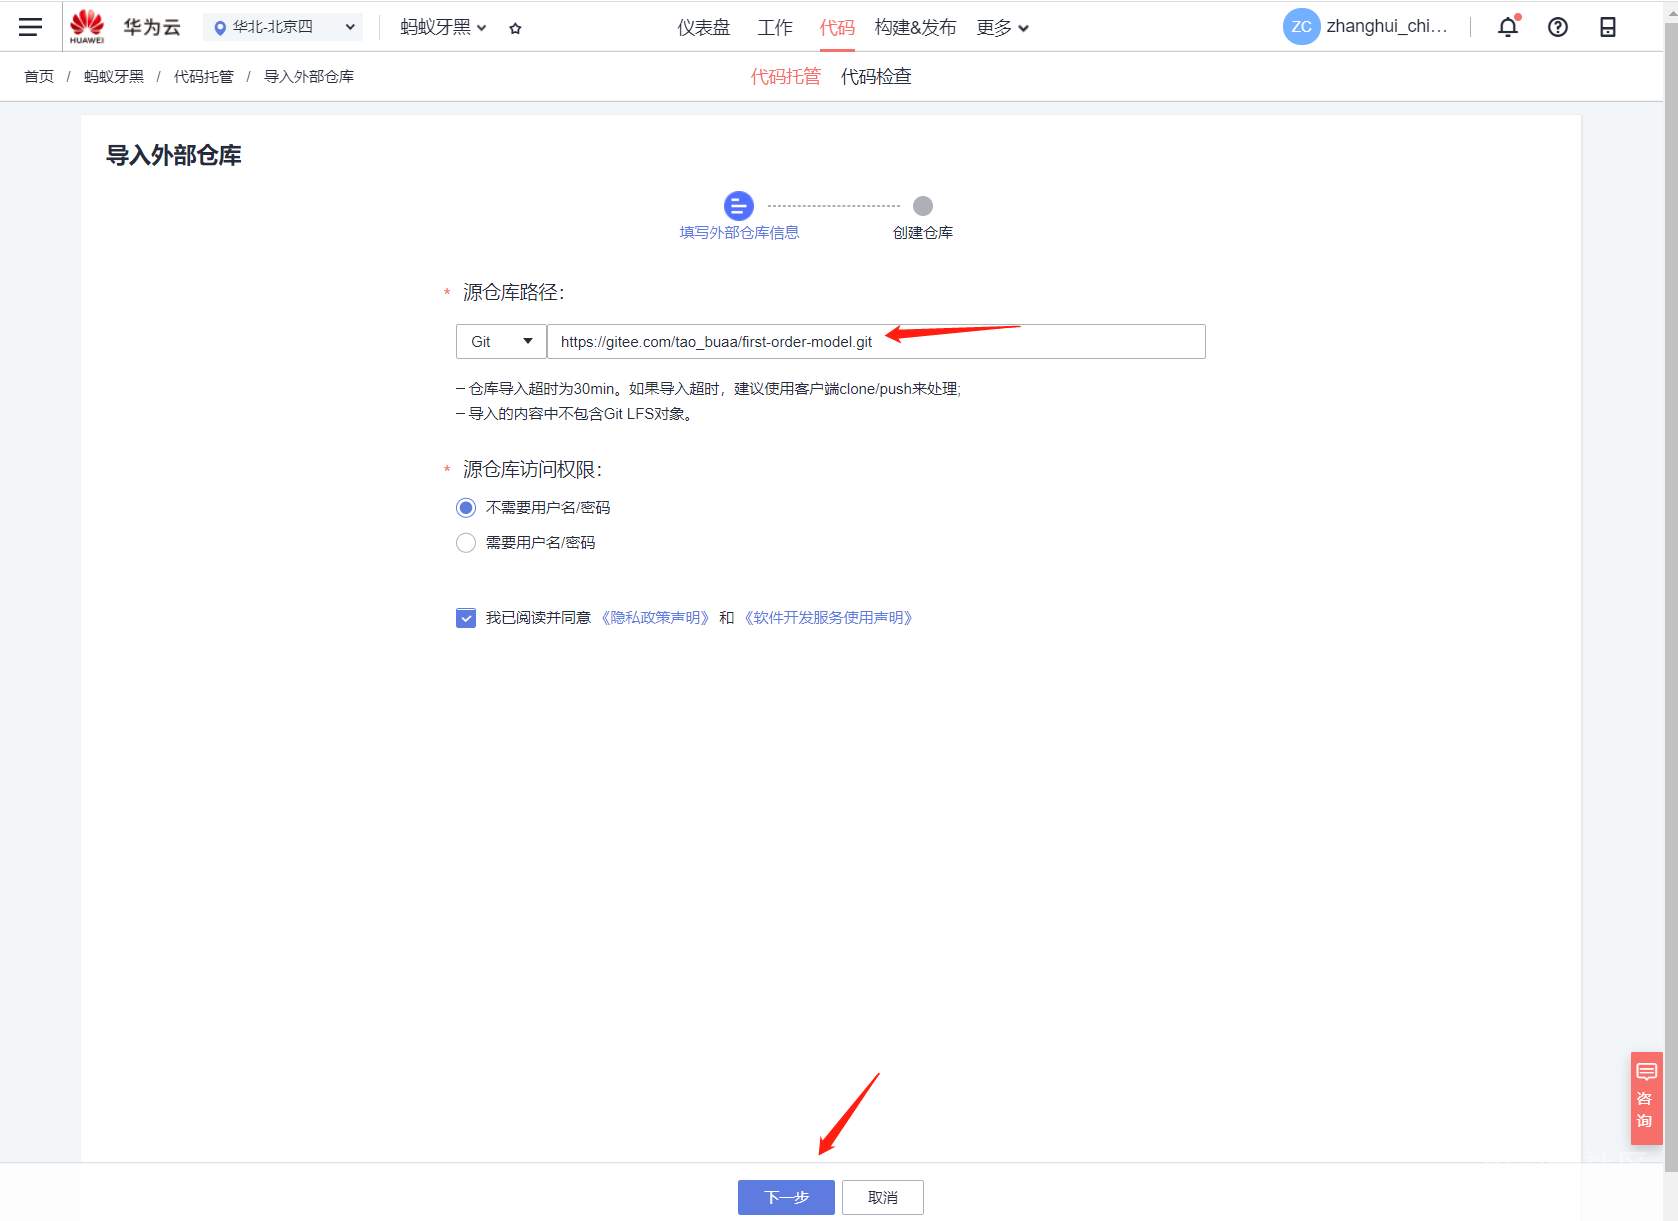Expand the 蚂蚁牙黑 project dropdown
The image size is (1678, 1221).
443,27
